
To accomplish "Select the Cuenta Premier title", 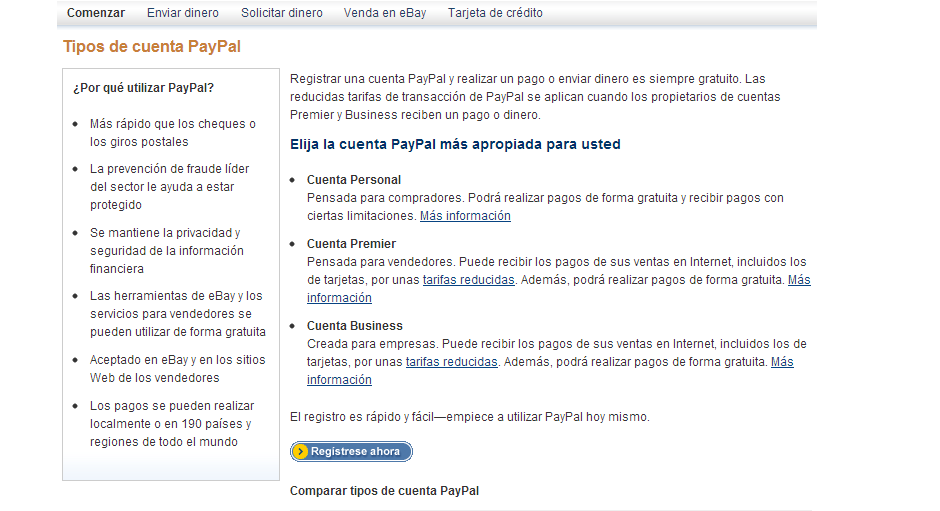I will pos(351,244).
